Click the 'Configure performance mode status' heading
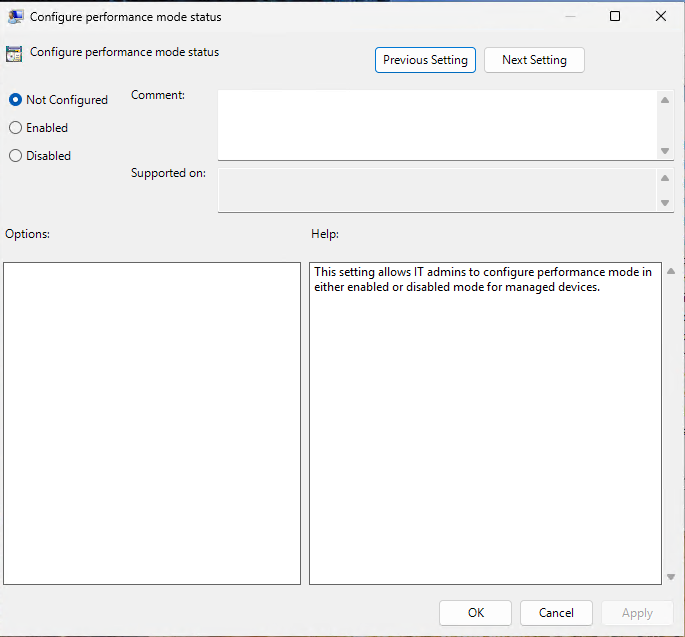 tap(125, 52)
